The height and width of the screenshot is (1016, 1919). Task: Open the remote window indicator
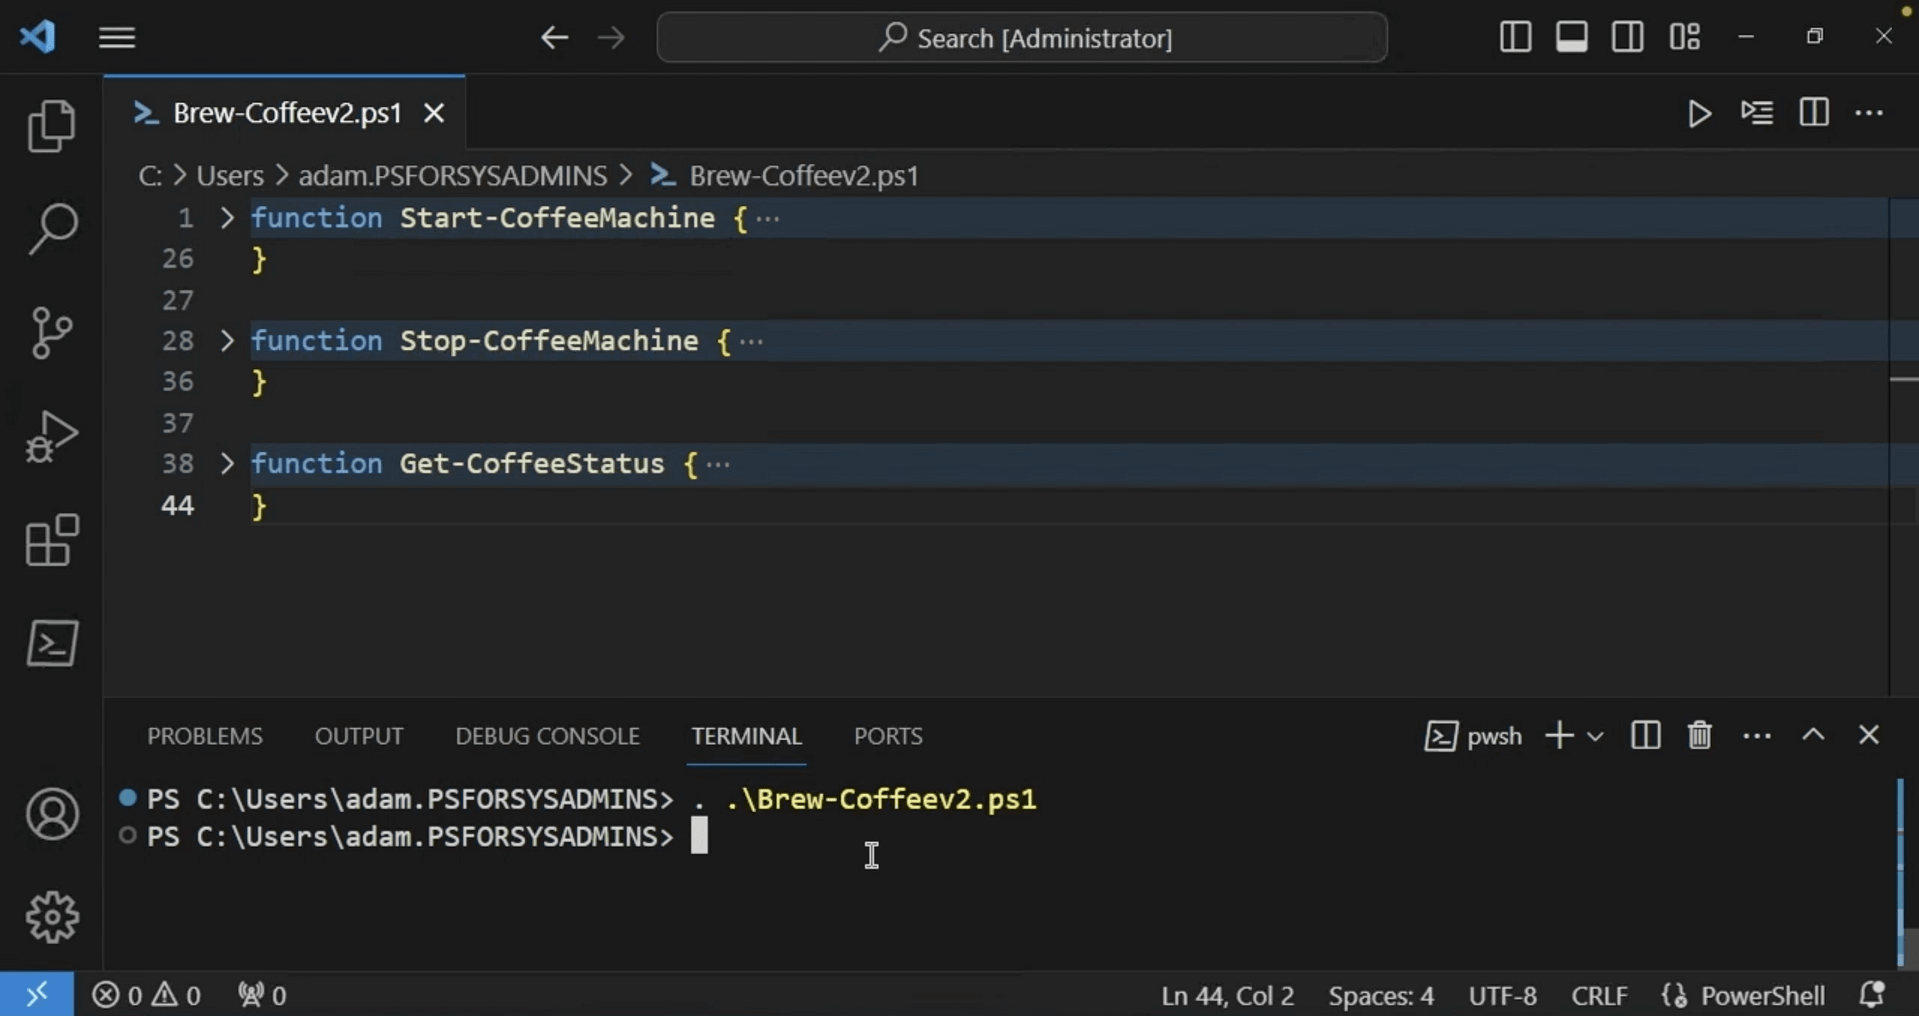(37, 995)
